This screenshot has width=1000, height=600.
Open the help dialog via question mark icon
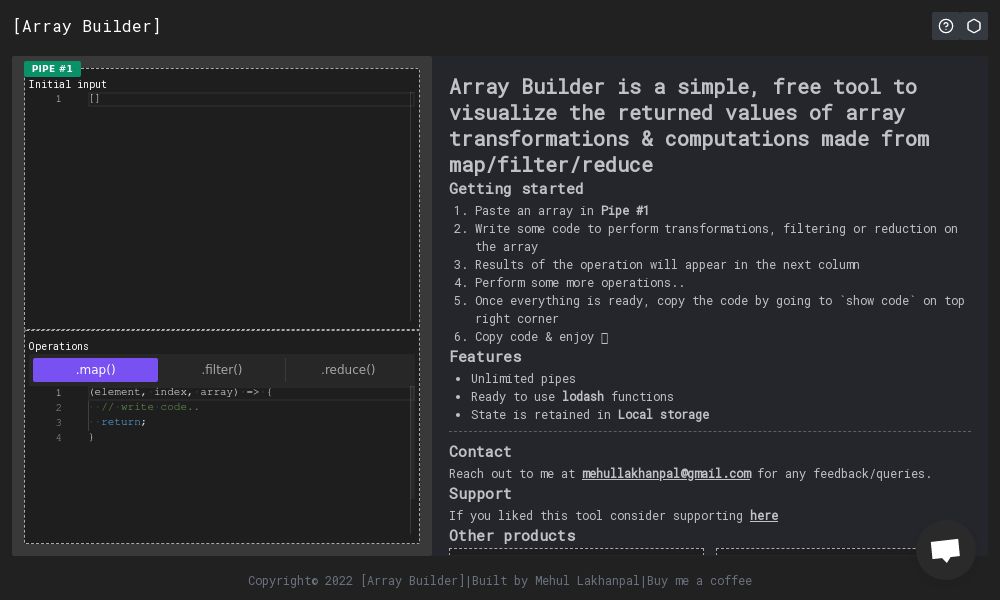click(x=946, y=26)
